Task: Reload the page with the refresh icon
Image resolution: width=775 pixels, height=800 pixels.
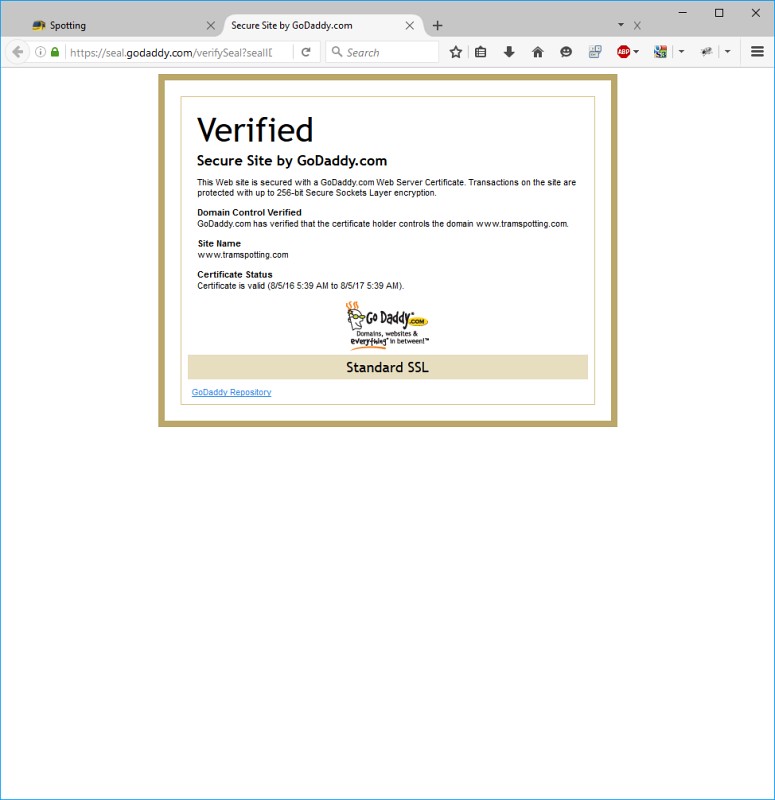Action: point(306,52)
